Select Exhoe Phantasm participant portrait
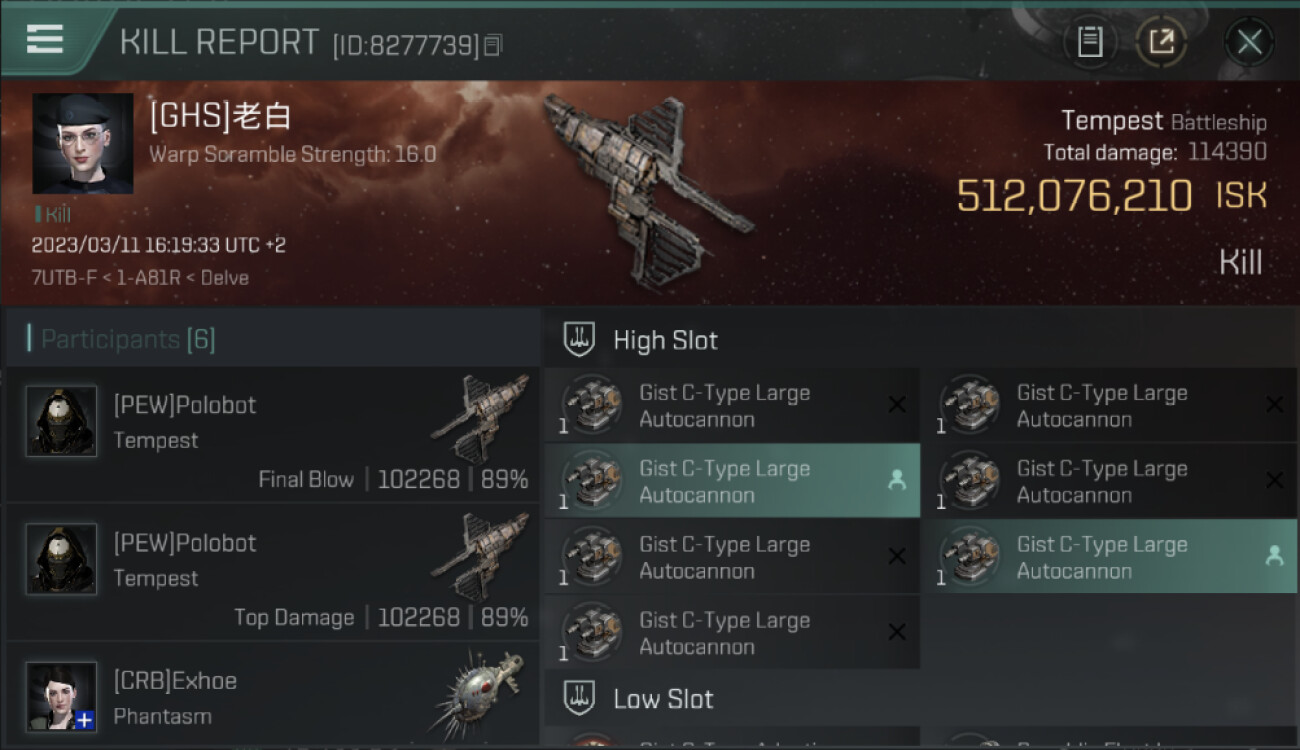The image size is (1300, 750). 62,697
